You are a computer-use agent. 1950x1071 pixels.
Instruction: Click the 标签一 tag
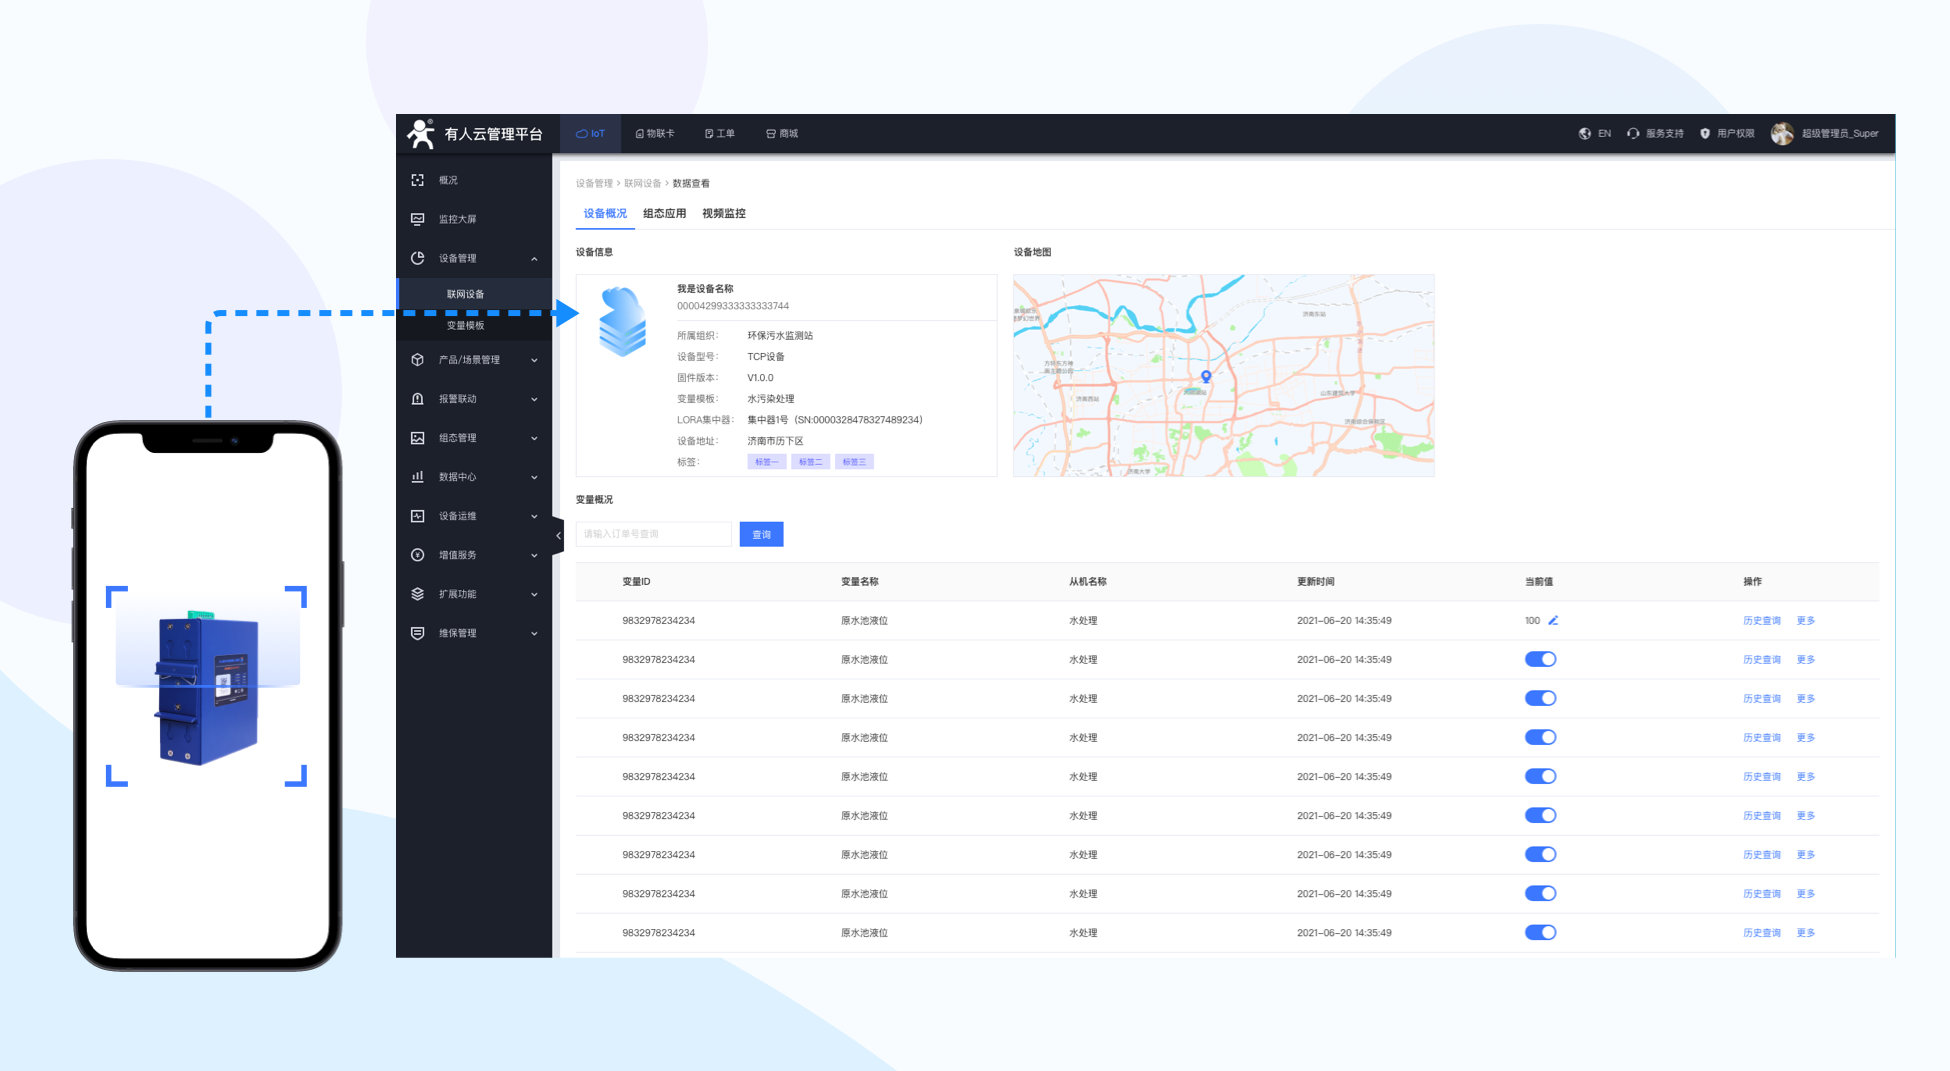coord(766,462)
